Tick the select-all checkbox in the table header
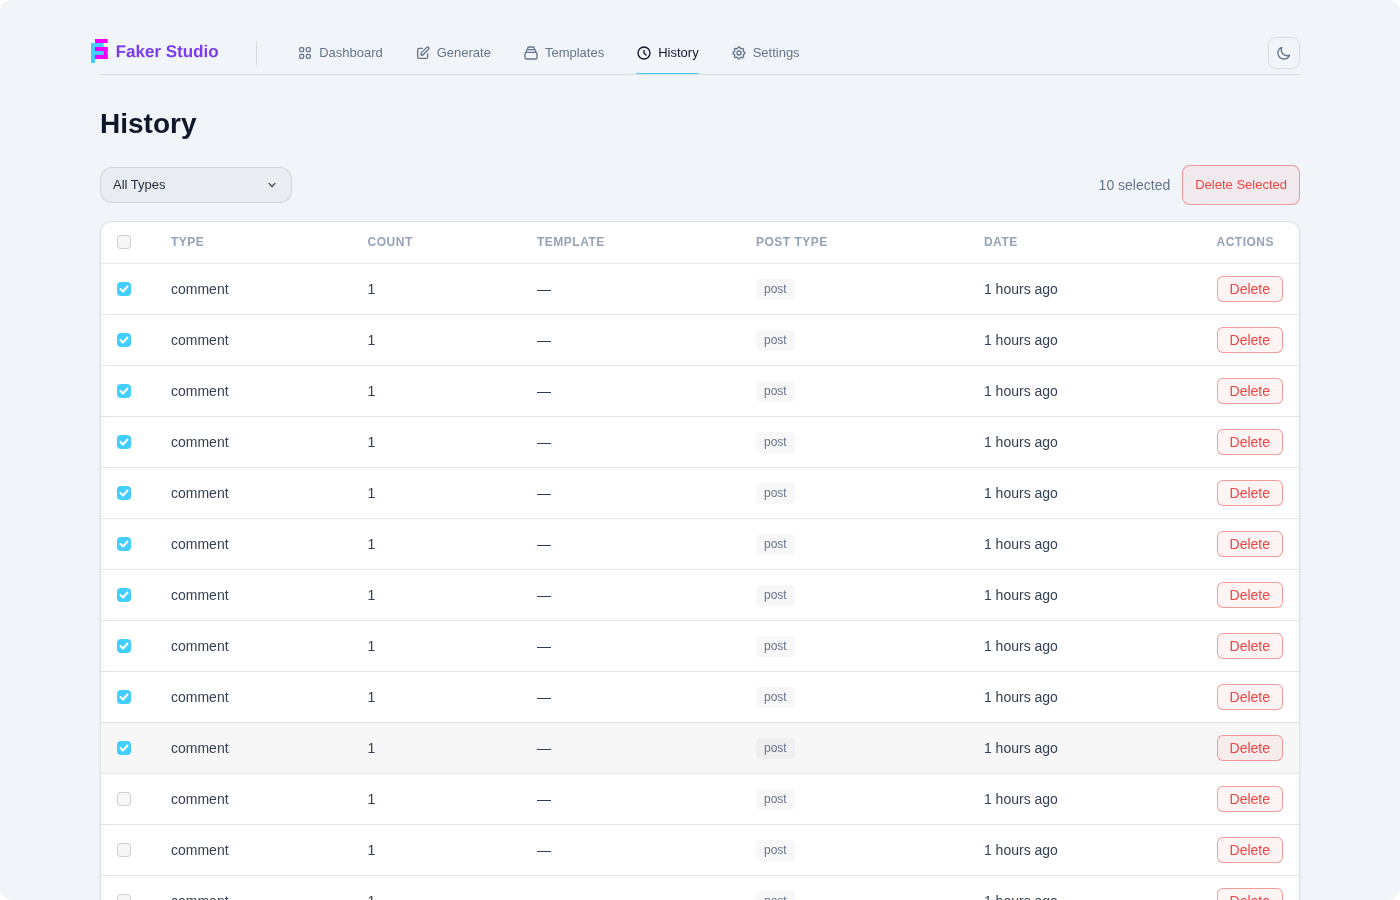The image size is (1400, 900). click(124, 242)
